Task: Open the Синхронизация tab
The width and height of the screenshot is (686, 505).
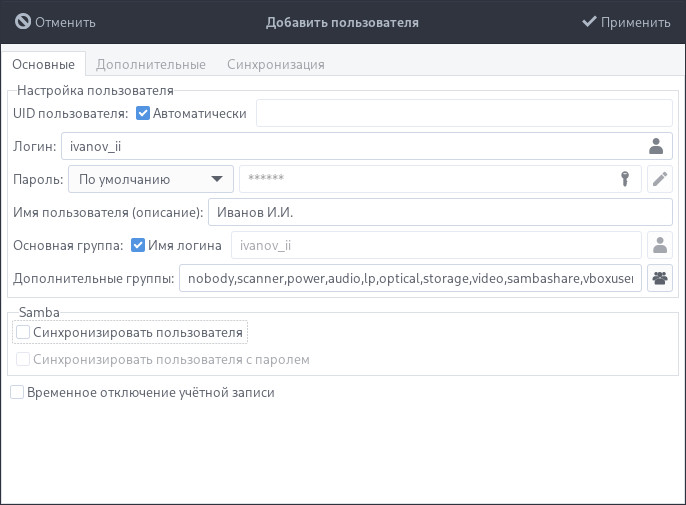Action: (276, 64)
